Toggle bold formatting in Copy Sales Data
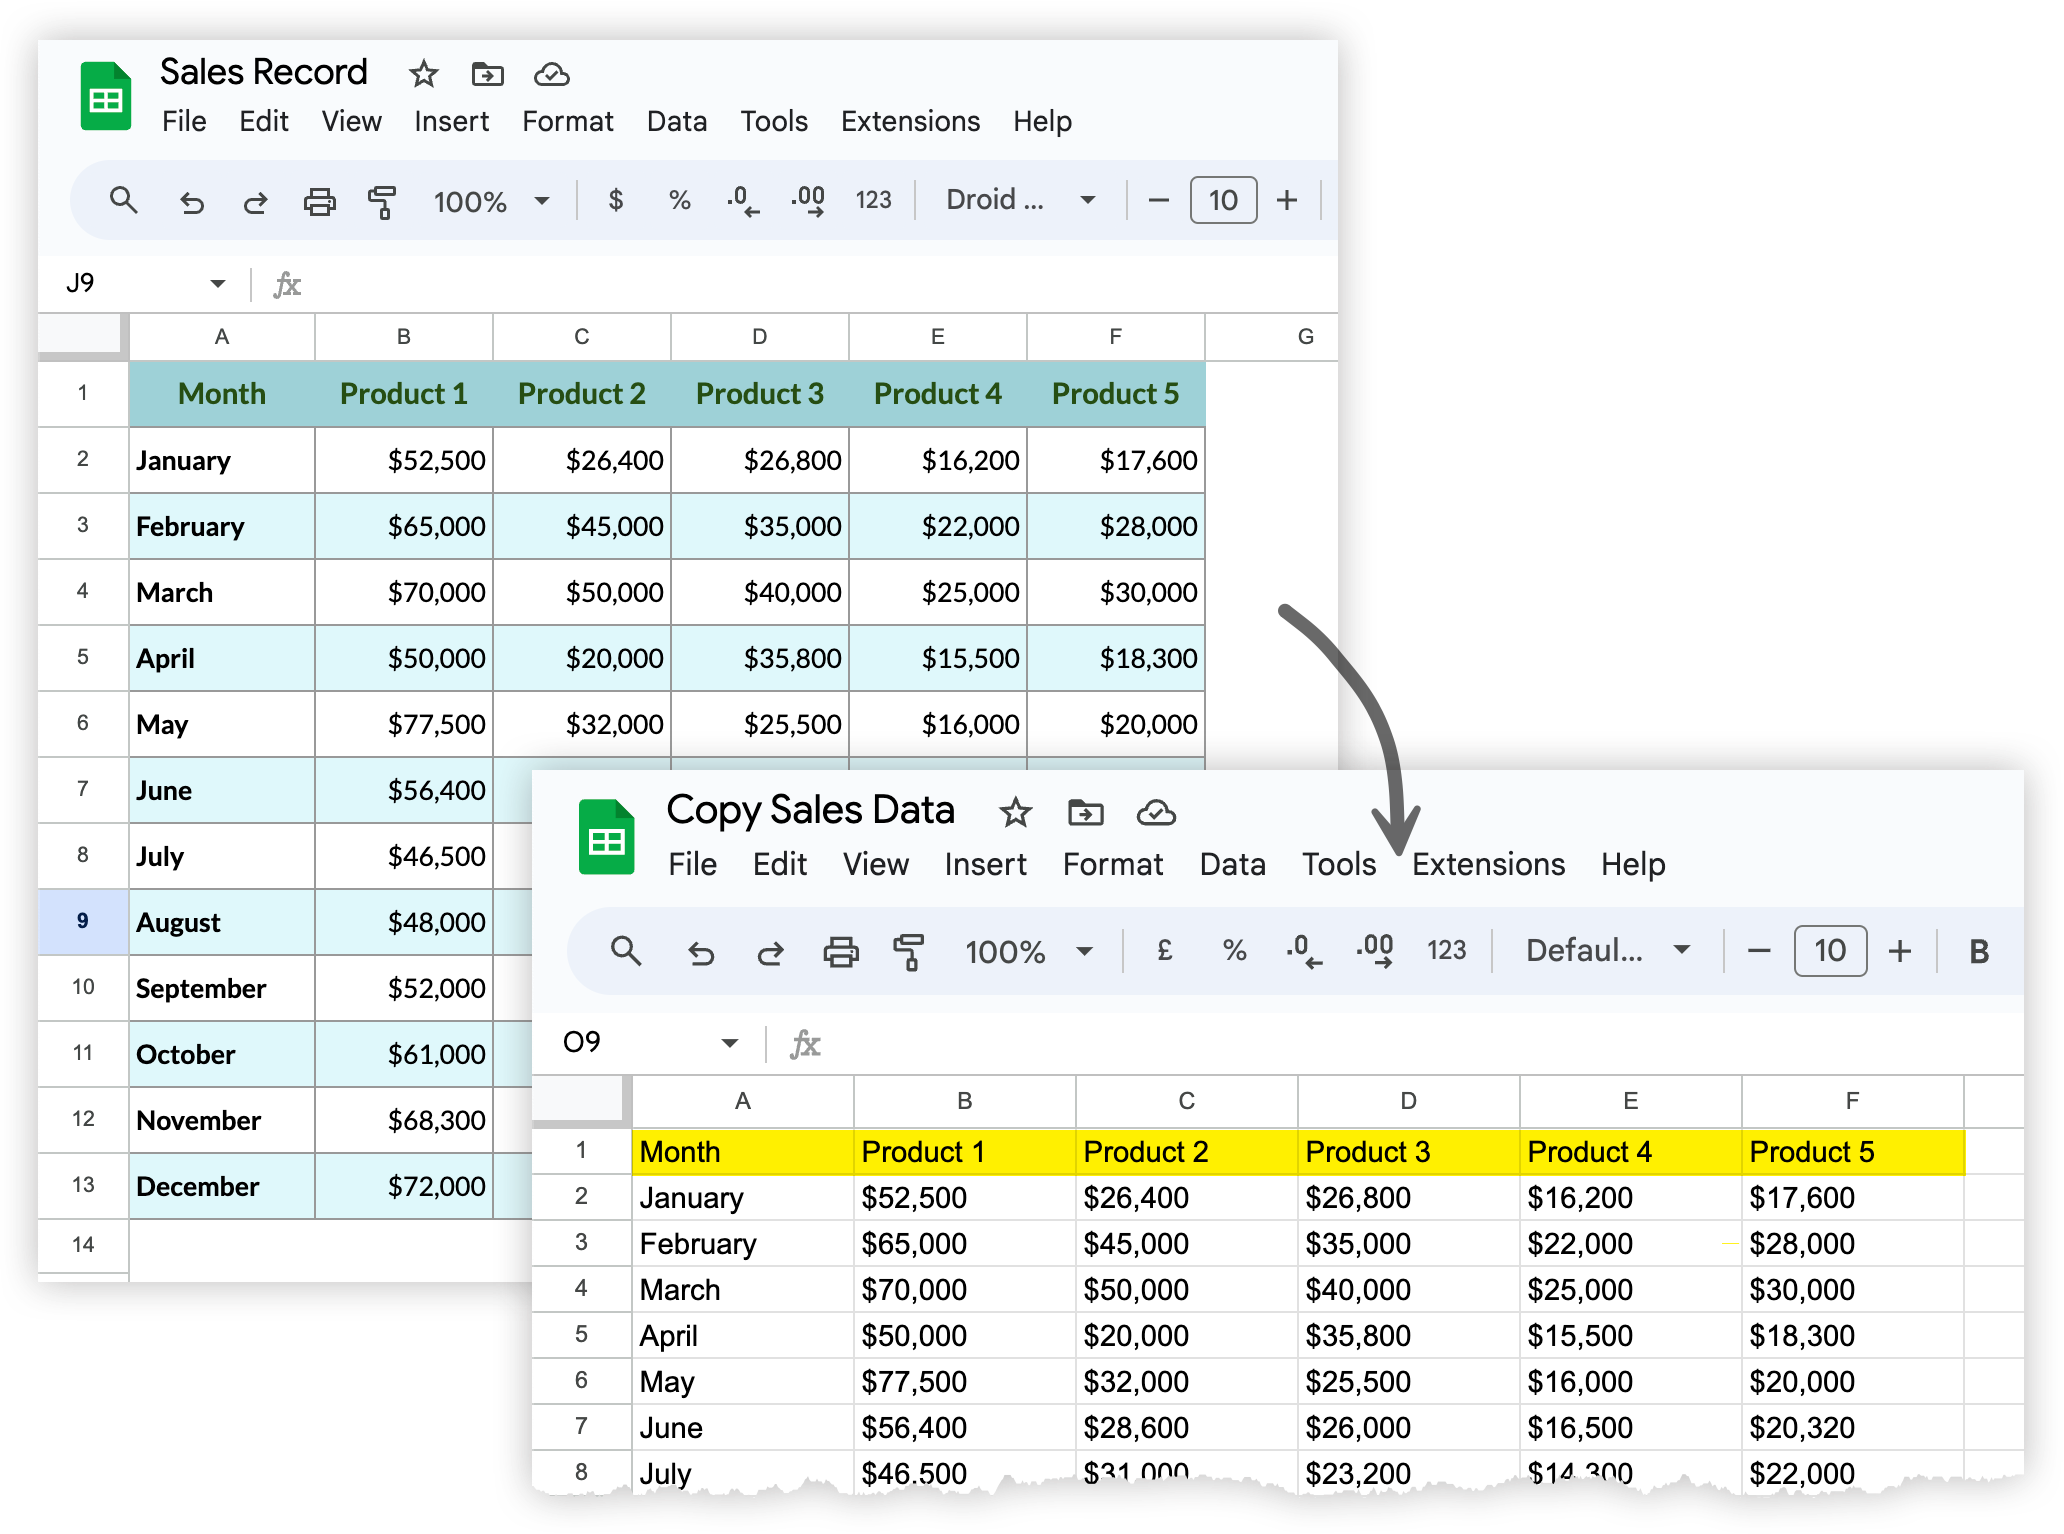This screenshot has width=2064, height=1534. [x=1978, y=951]
